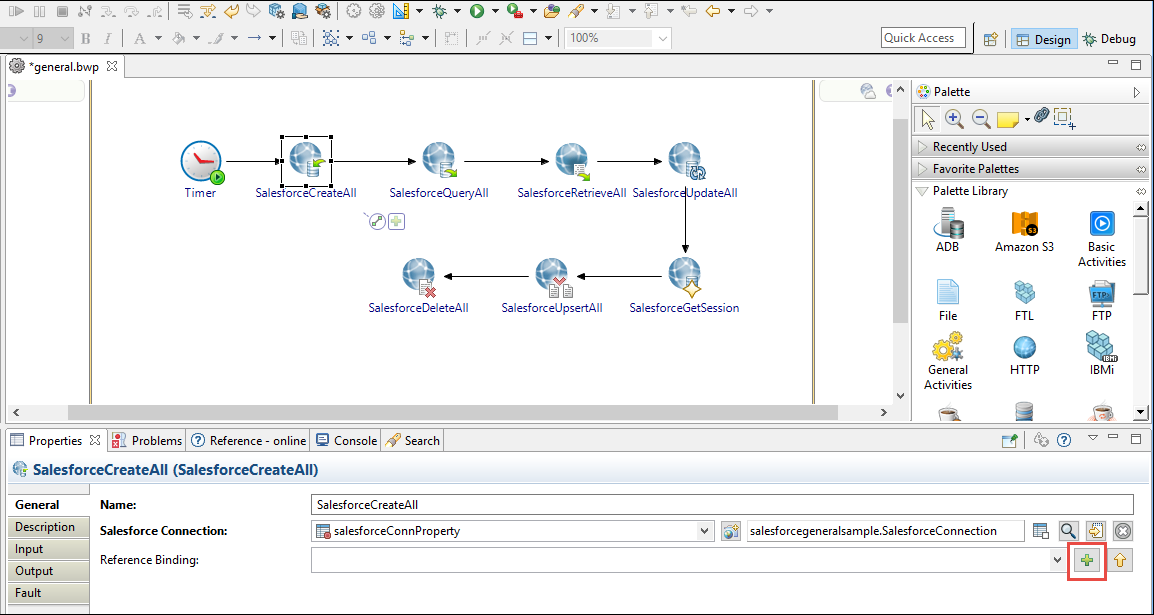The height and width of the screenshot is (615, 1154).
Task: Click the yellow up arrow beside Reference Binding
Action: (1119, 561)
